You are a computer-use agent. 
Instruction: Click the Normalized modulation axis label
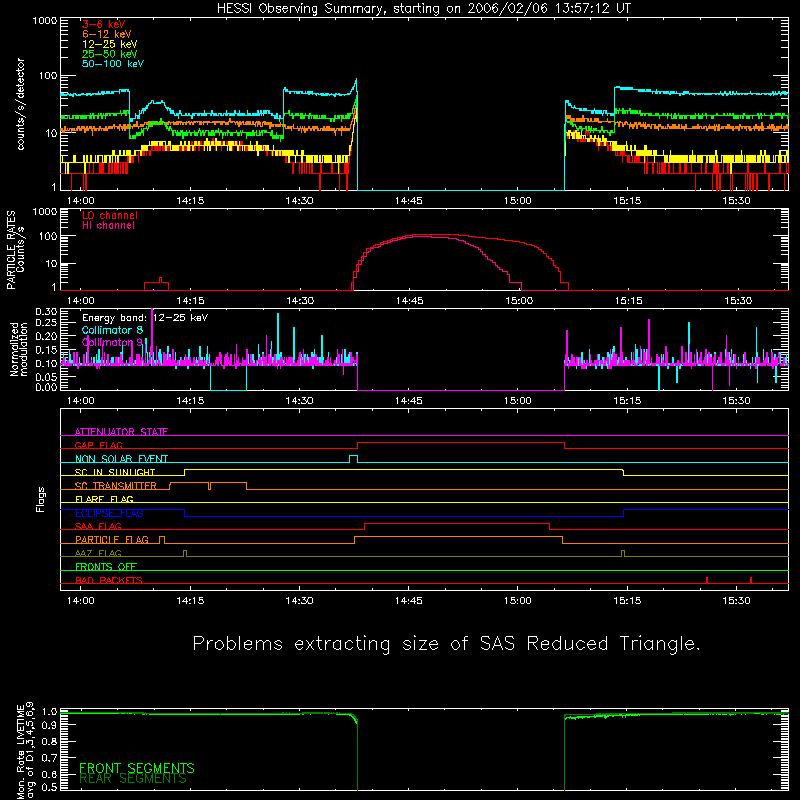pos(19,349)
